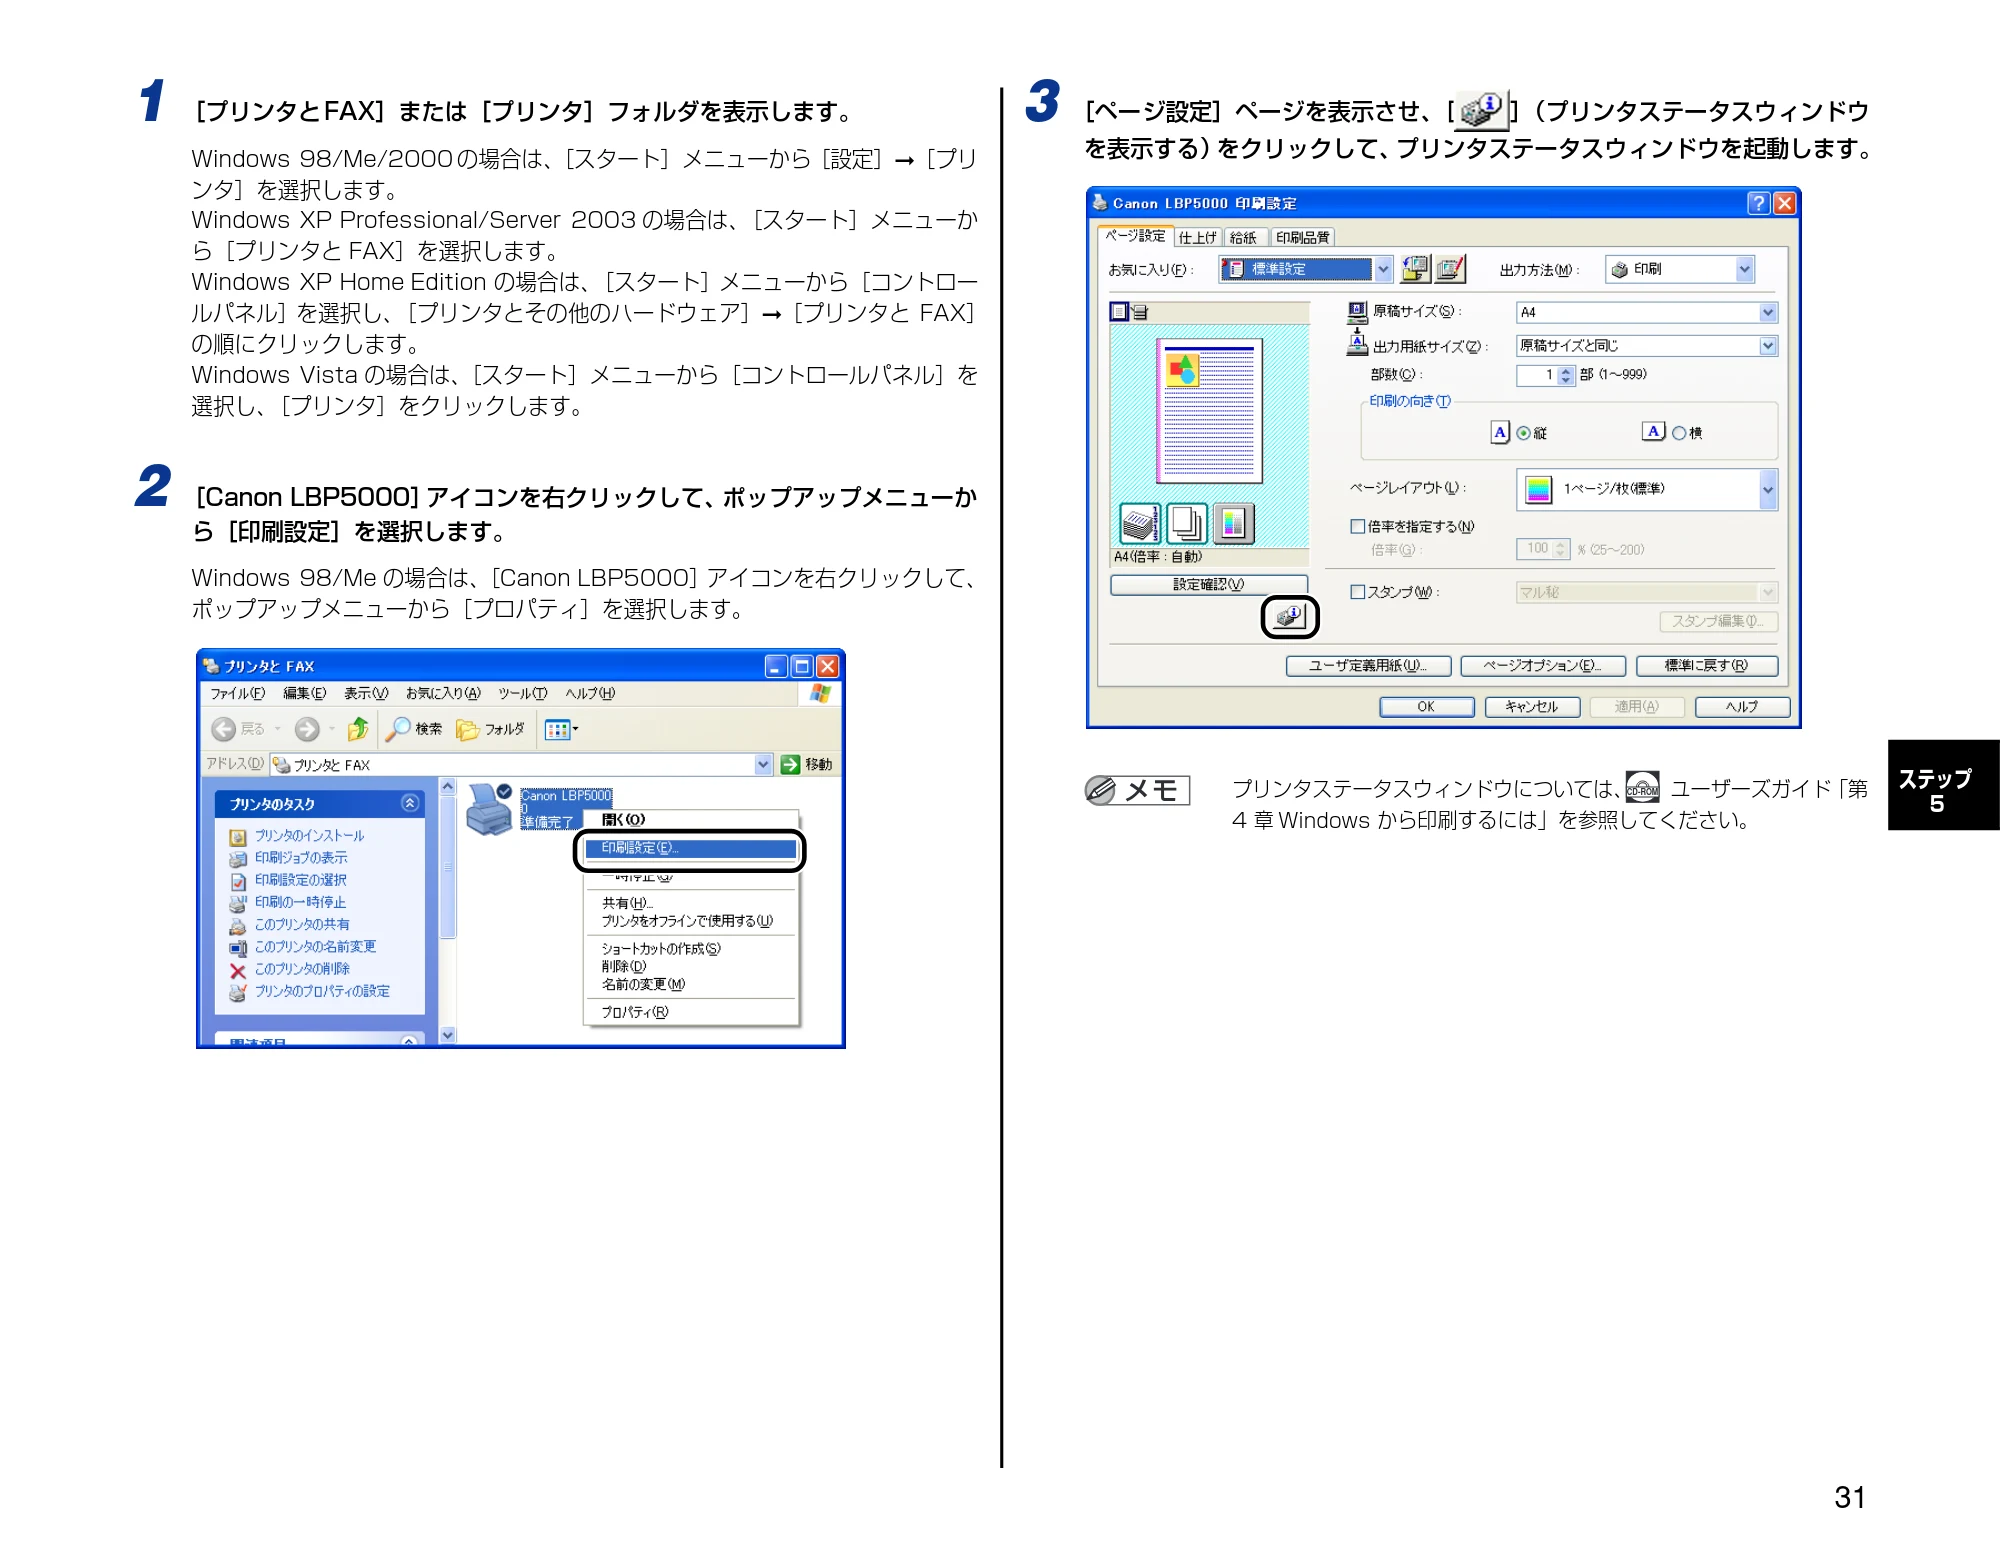The image size is (2000, 1556).
Task: Click the red X delete printer task icon
Action: point(237,970)
